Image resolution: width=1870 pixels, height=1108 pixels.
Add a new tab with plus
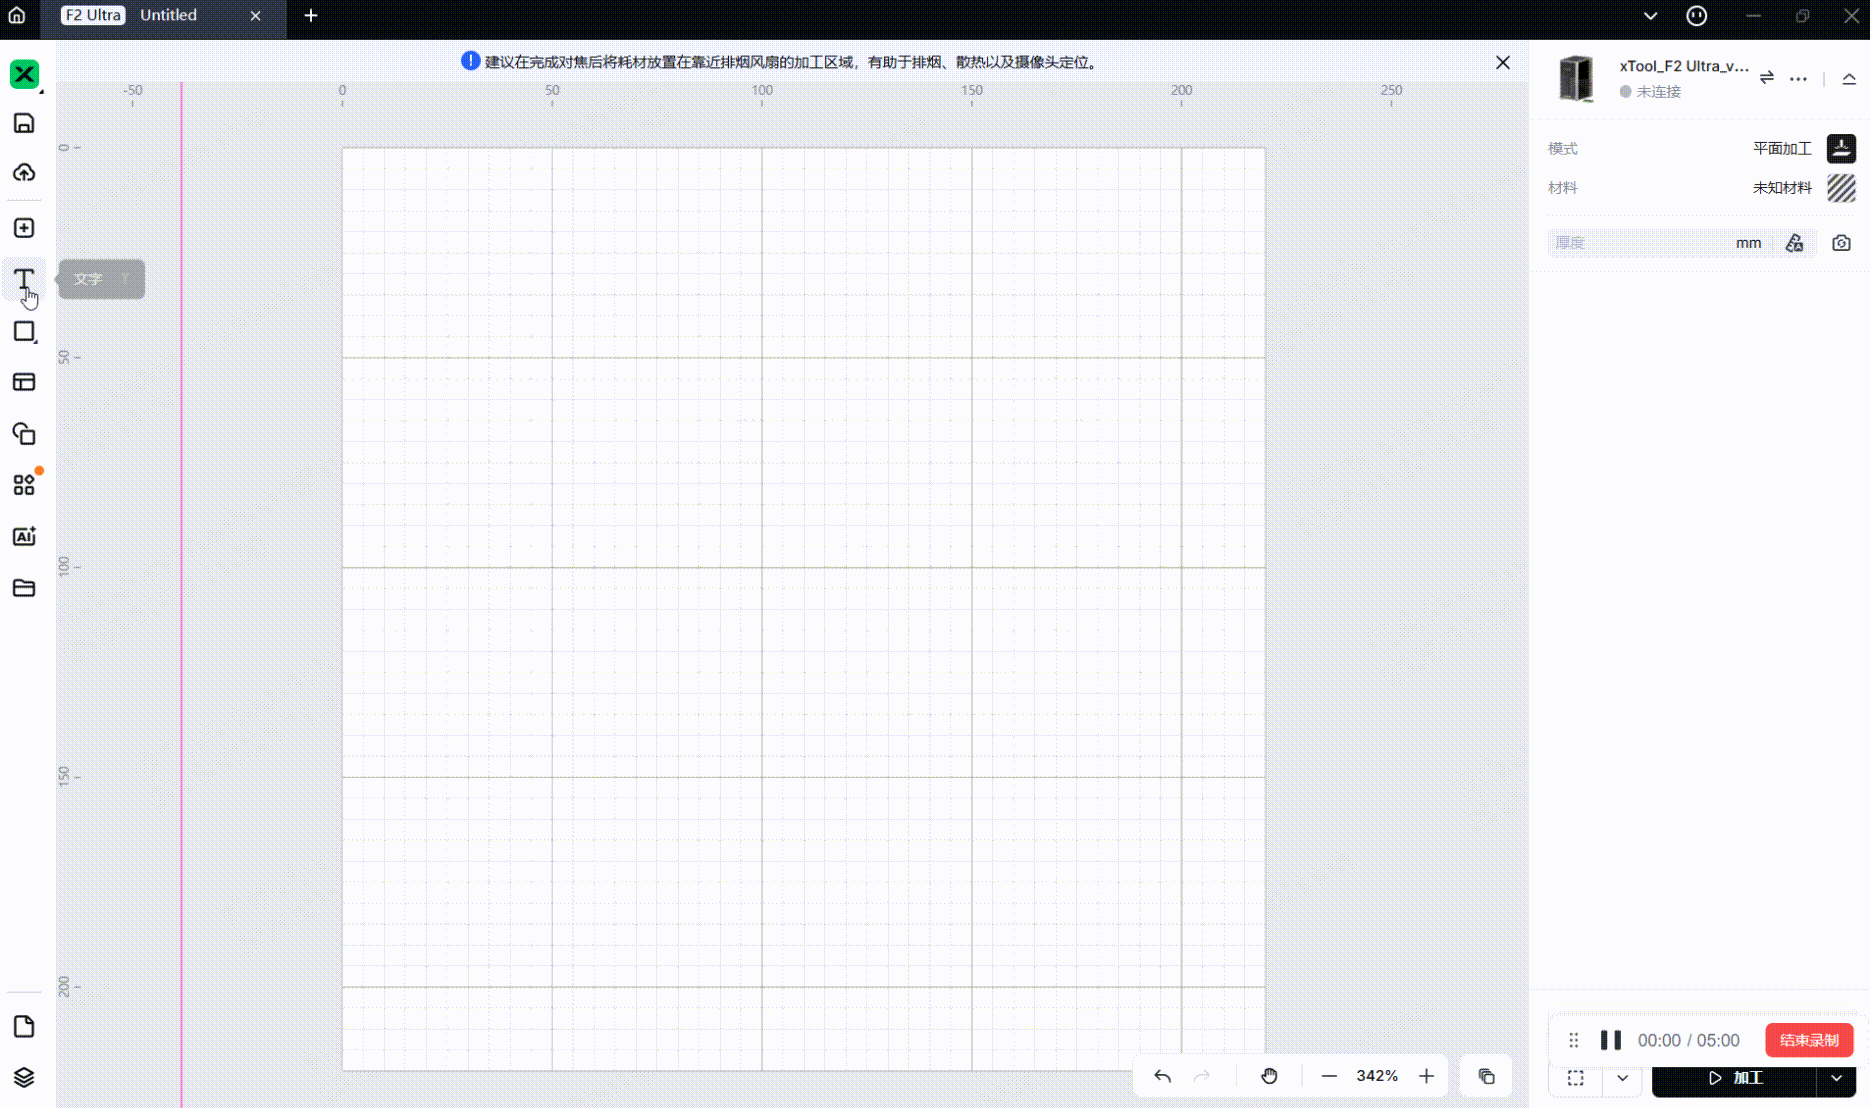click(311, 16)
